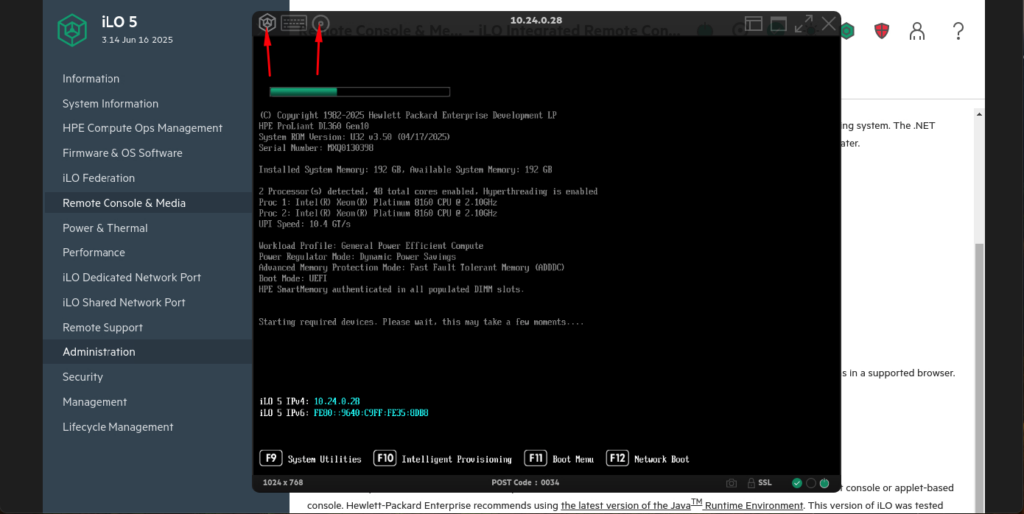Click the Workload Profile line in console
The image size is (1024, 514).
[x=371, y=246]
